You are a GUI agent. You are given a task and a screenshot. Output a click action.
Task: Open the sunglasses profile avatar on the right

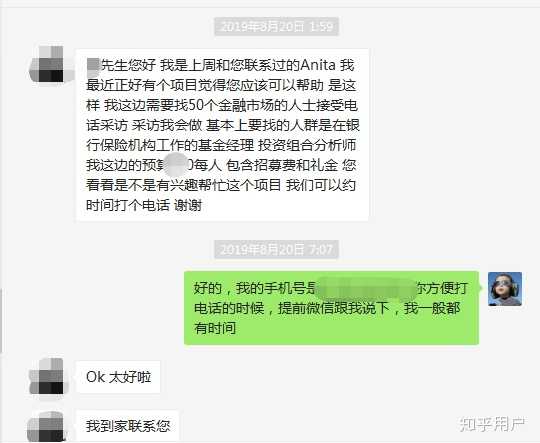tap(505, 289)
